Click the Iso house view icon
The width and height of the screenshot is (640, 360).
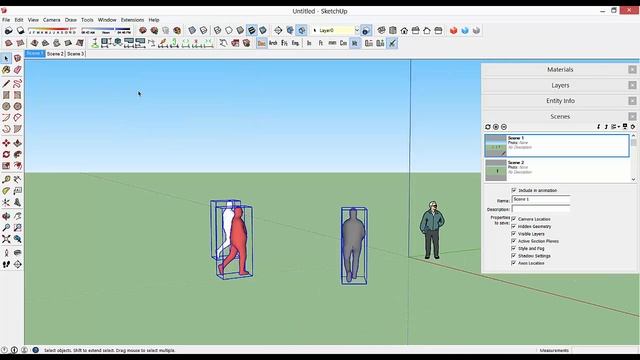pyautogui.click(x=381, y=31)
